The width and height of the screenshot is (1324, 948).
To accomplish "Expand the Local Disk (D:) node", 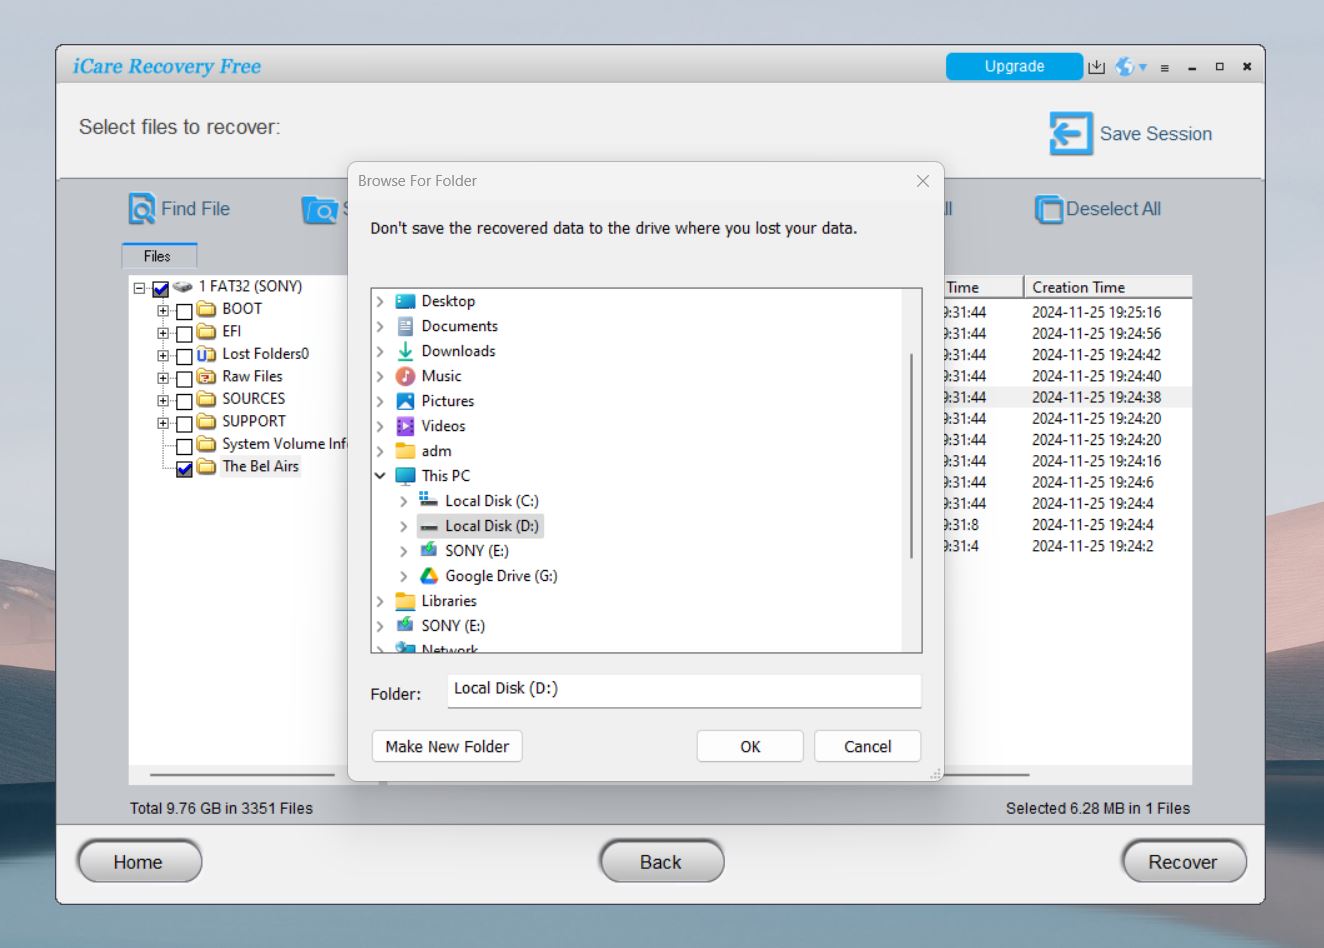I will tap(403, 526).
